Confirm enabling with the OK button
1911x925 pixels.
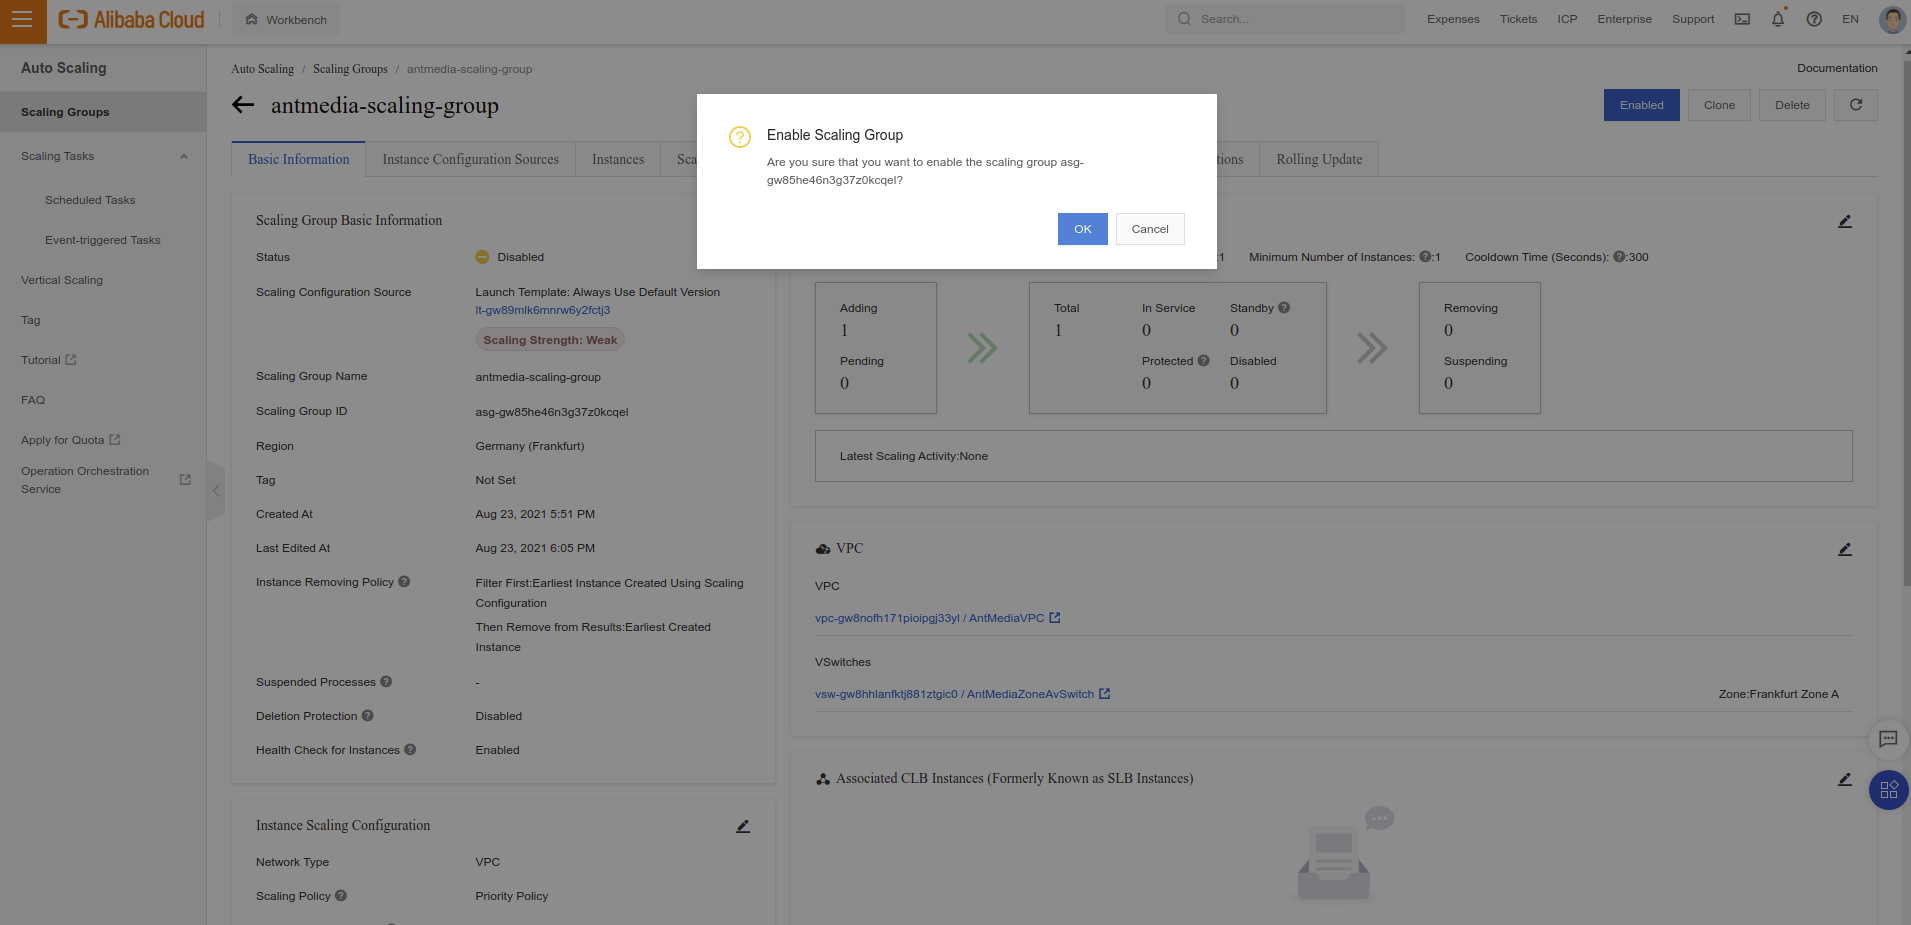pyautogui.click(x=1083, y=229)
